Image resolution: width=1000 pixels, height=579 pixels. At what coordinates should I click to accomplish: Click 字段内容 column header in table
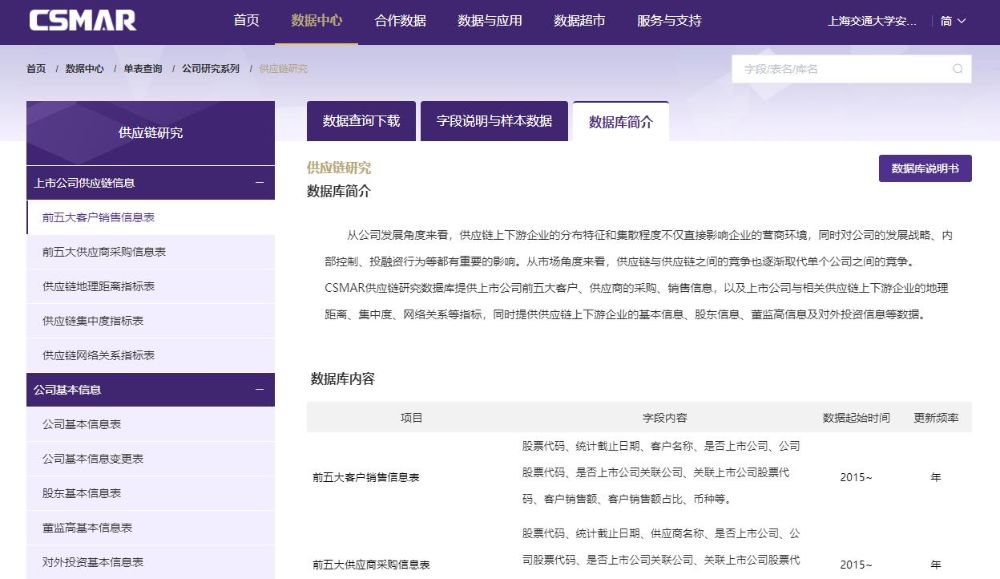pos(665,418)
